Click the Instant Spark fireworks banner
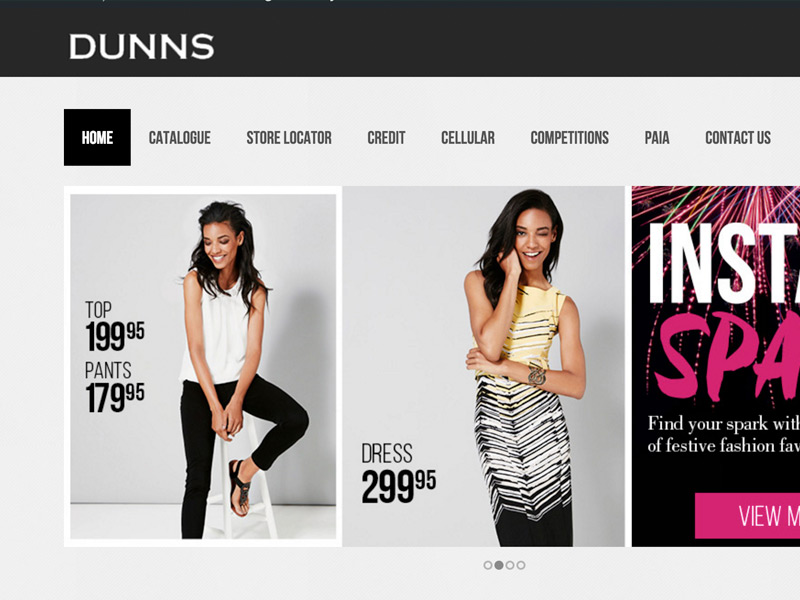 (716, 366)
